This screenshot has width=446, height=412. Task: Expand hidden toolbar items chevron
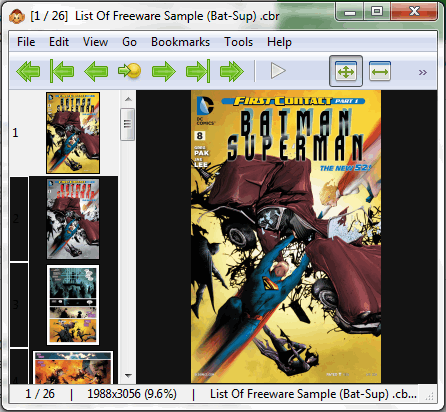click(423, 72)
